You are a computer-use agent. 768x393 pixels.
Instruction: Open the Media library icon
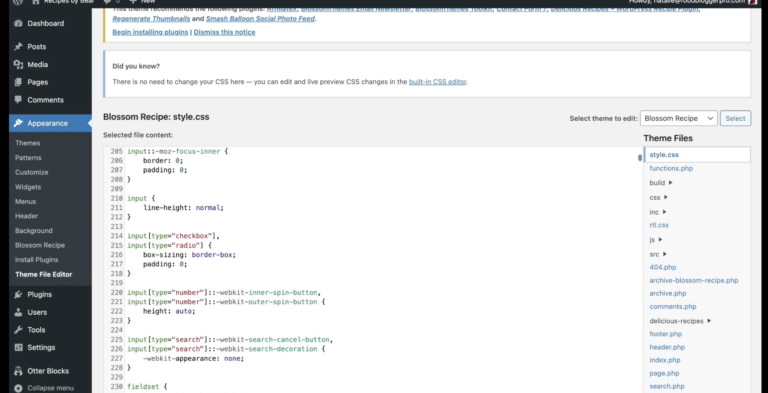[19, 64]
